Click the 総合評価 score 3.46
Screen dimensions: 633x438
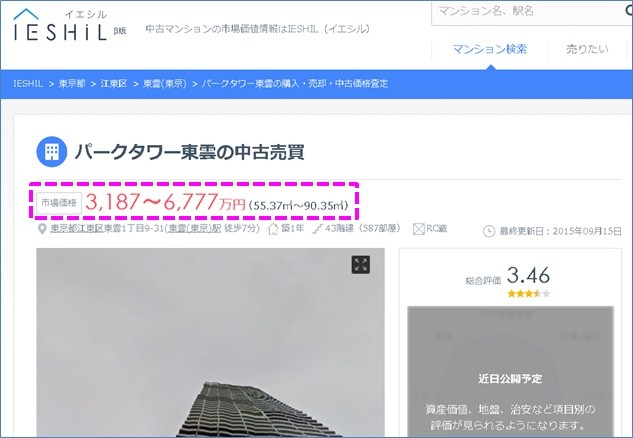528,276
